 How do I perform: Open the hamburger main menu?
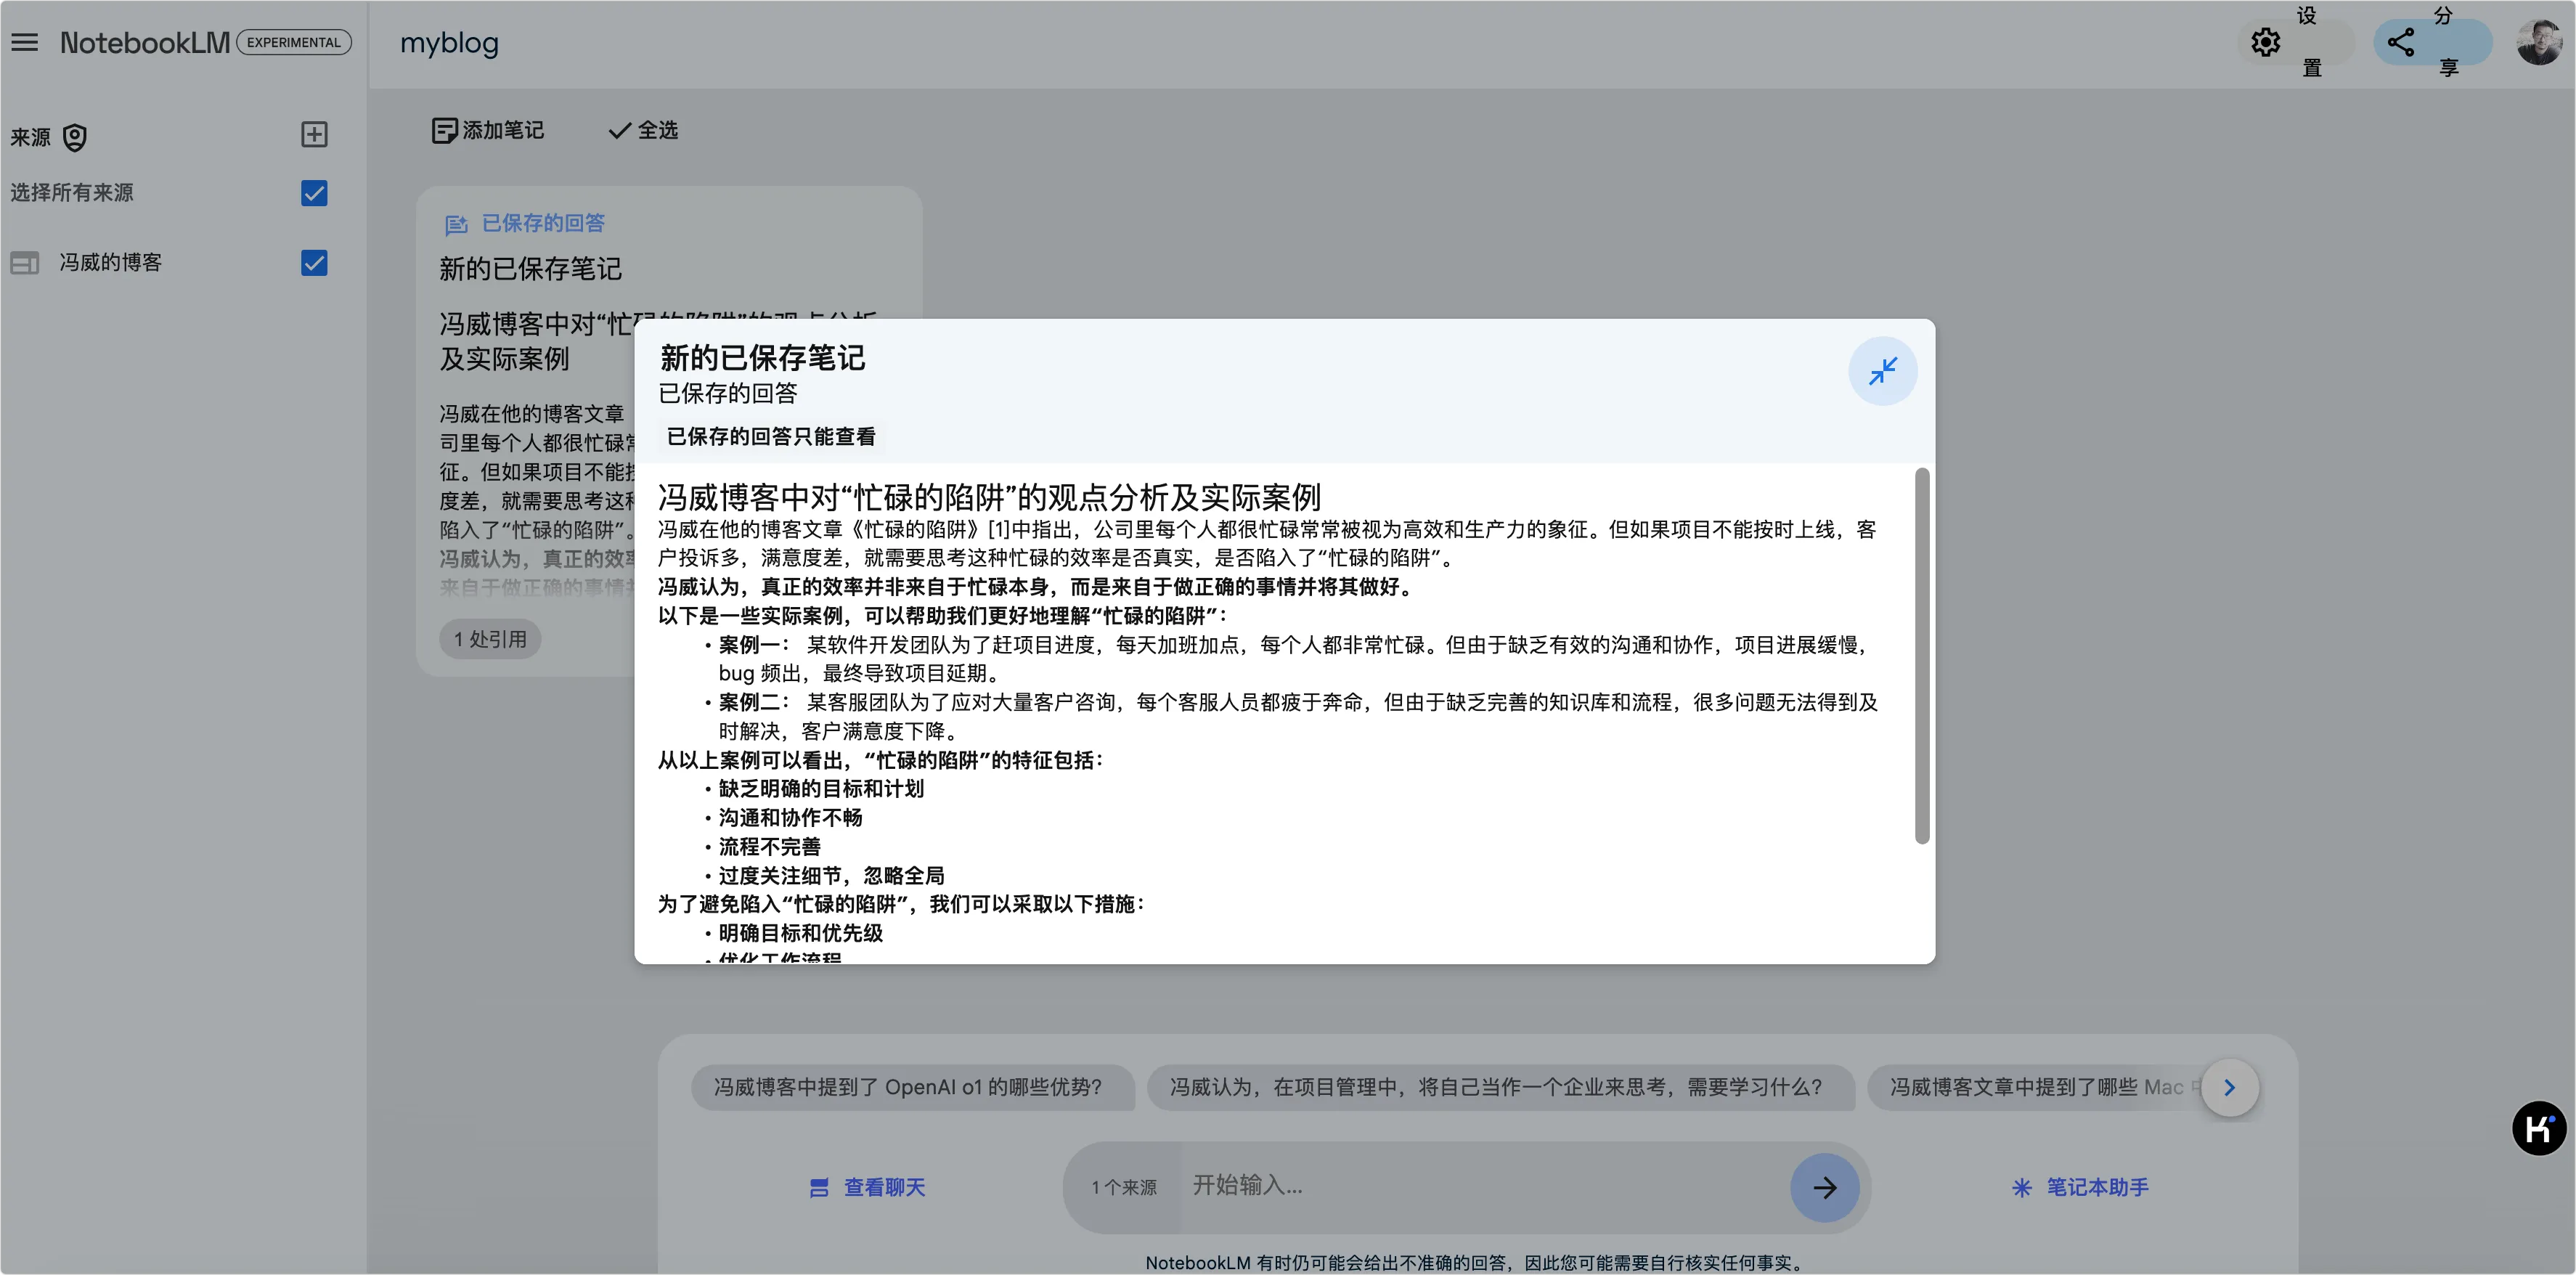coord(25,42)
